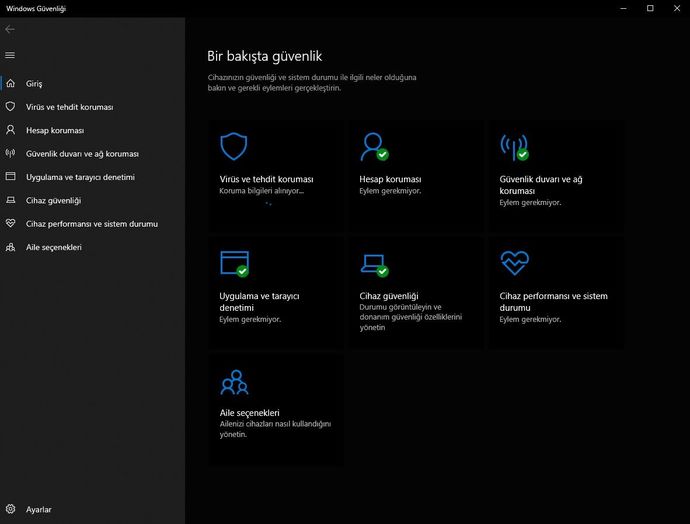690x524 pixels.
Task: Click the Hesap koruması person icon in sidebar
Action: [11, 130]
